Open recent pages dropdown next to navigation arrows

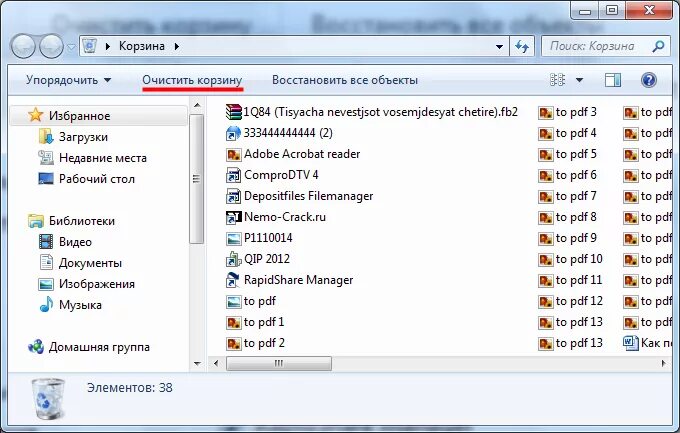click(x=71, y=47)
